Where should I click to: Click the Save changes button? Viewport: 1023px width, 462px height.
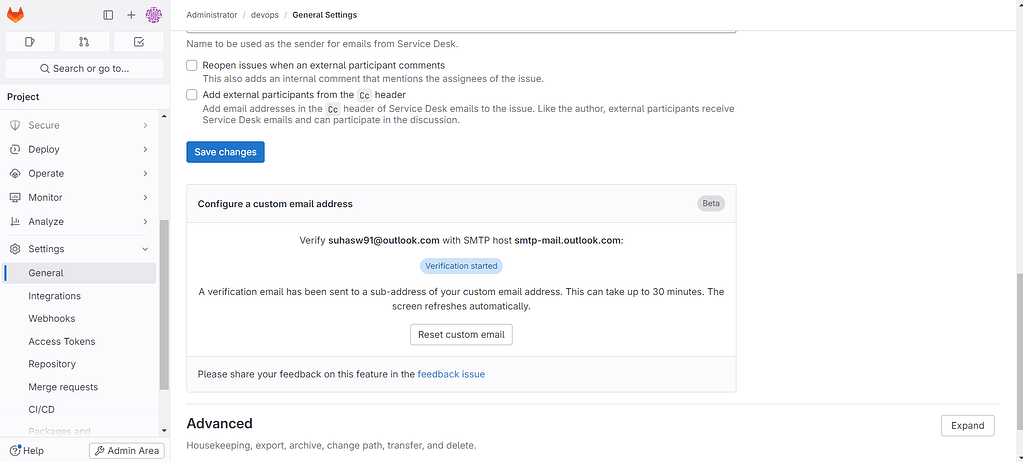(x=225, y=152)
